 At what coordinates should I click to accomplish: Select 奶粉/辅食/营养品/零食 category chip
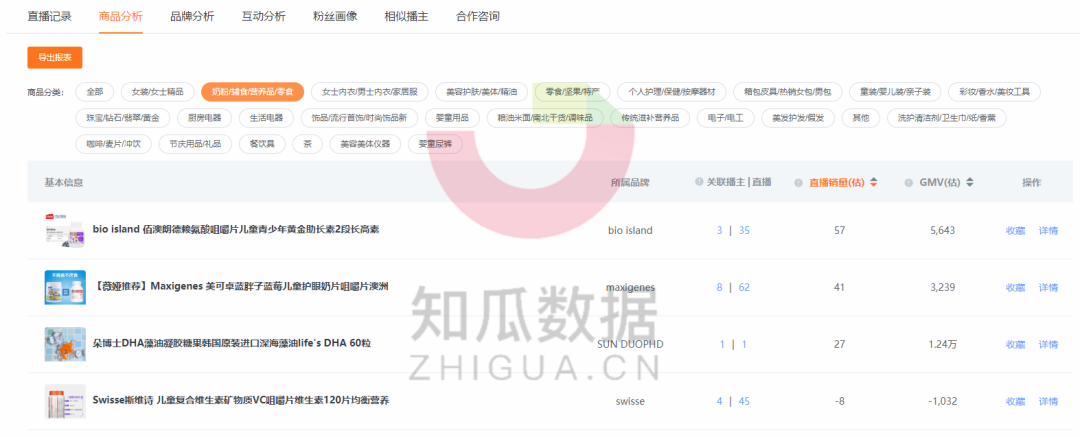pos(252,92)
